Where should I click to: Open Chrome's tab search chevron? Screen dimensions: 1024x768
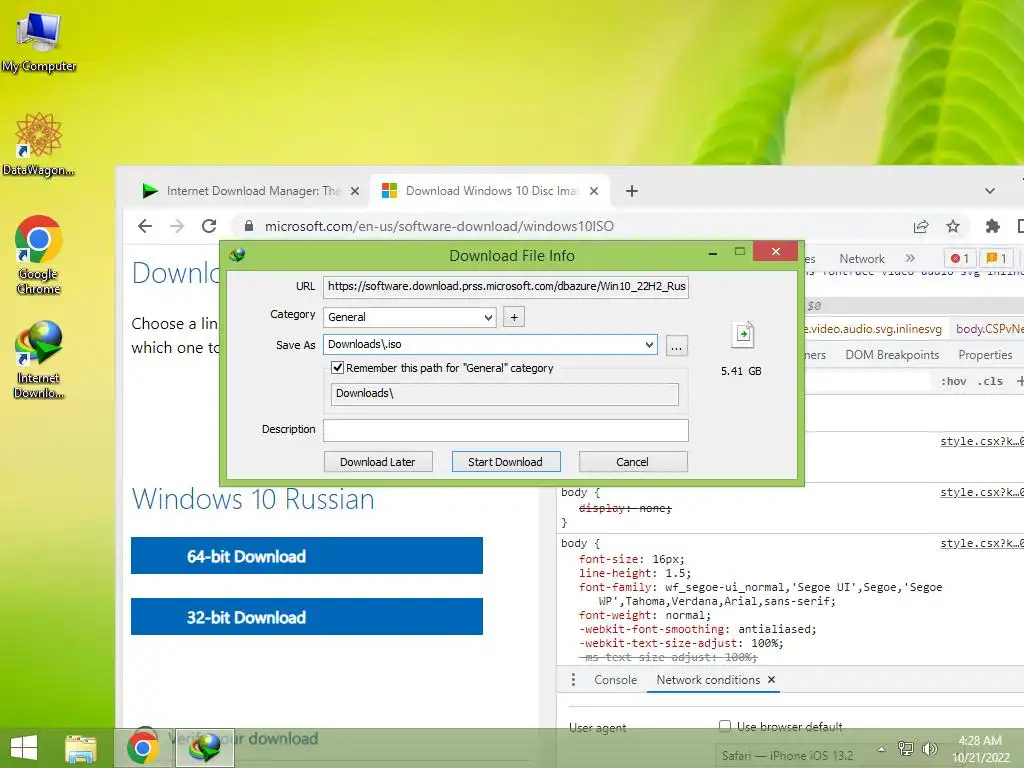click(990, 191)
